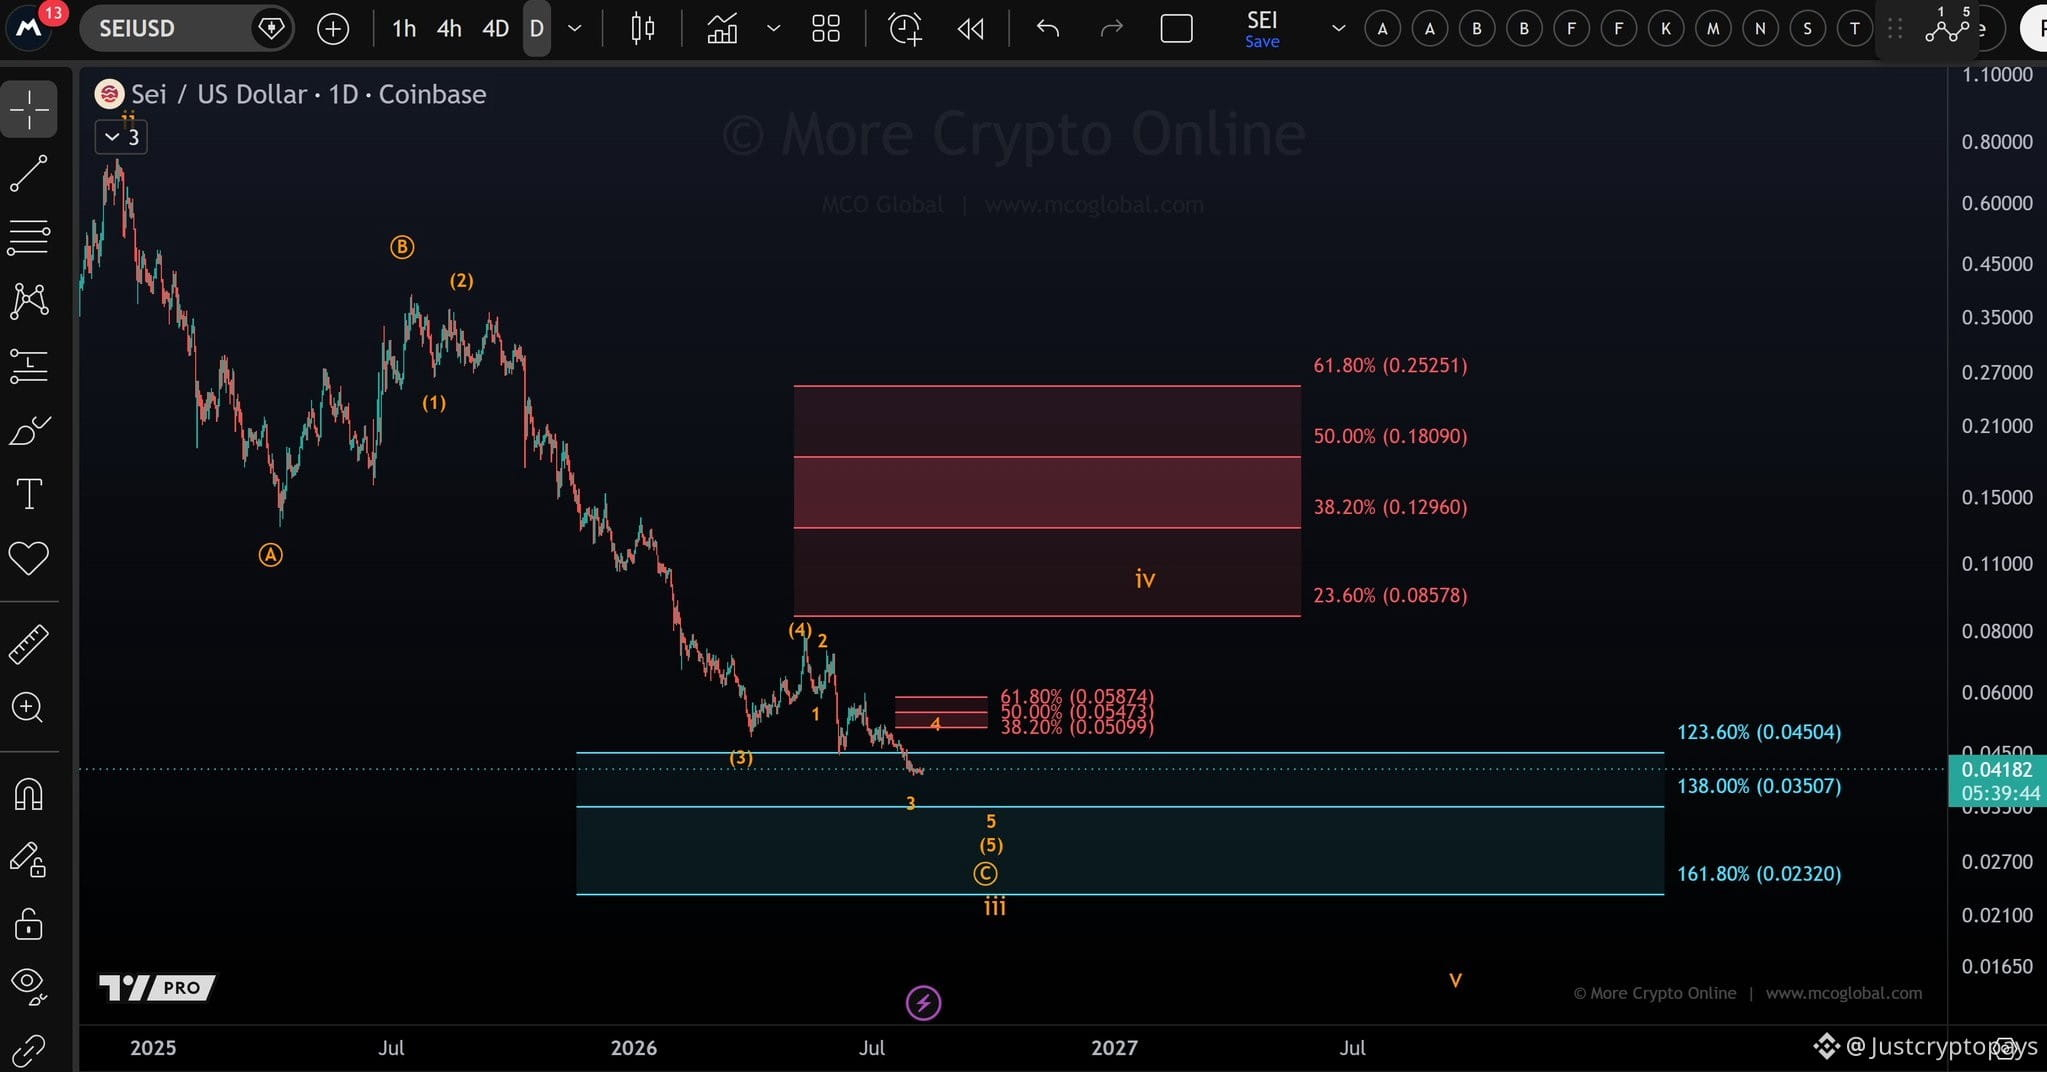Select the forecasting and position tool
2047x1072 pixels.
click(x=29, y=365)
